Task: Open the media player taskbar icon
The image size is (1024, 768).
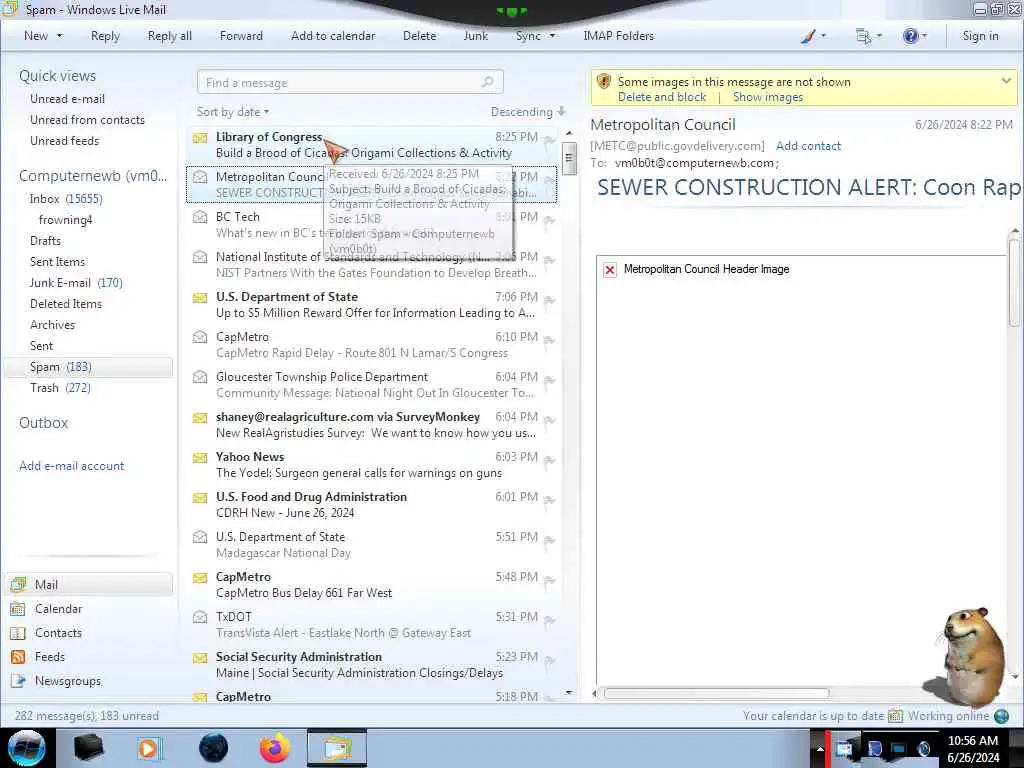Action: [x=150, y=748]
